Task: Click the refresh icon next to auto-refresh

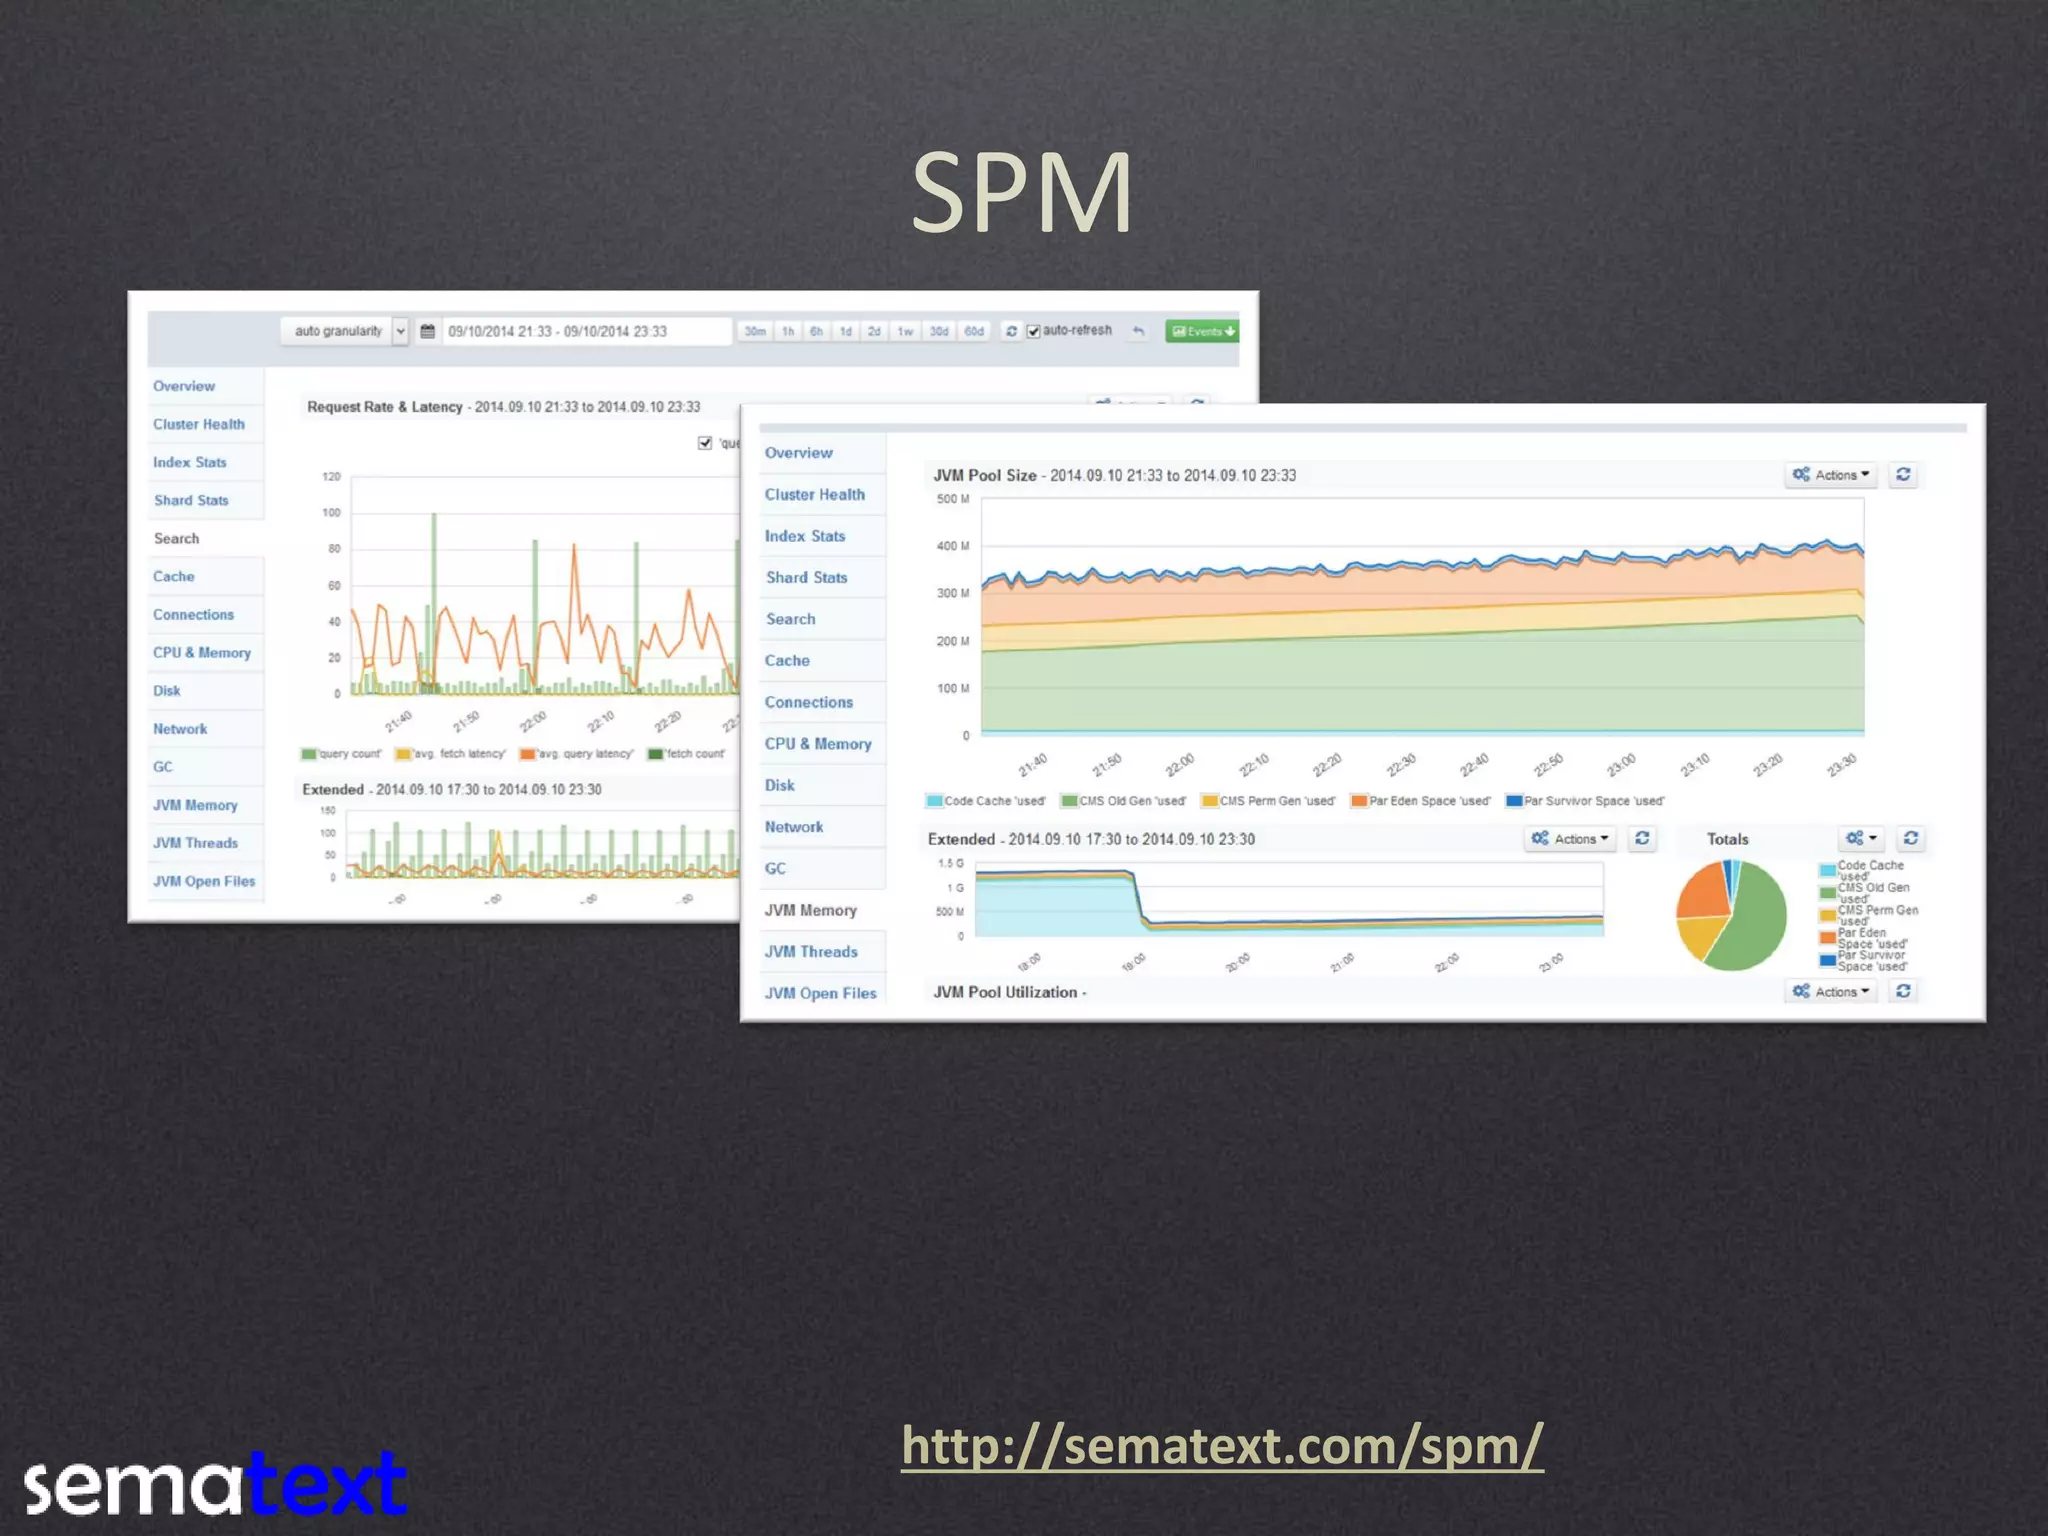Action: point(1011,331)
